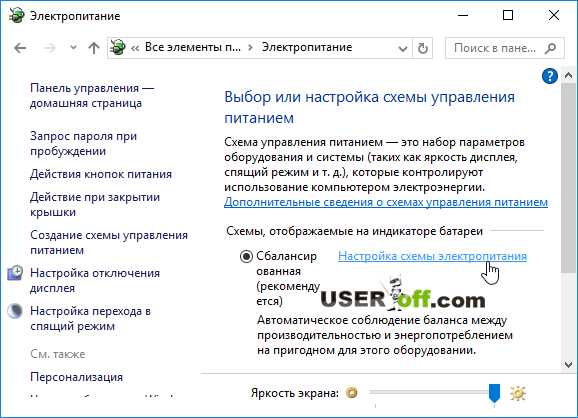This screenshot has width=578, height=418.
Task: Click the vertical scrollbar thumb
Action: 568,178
